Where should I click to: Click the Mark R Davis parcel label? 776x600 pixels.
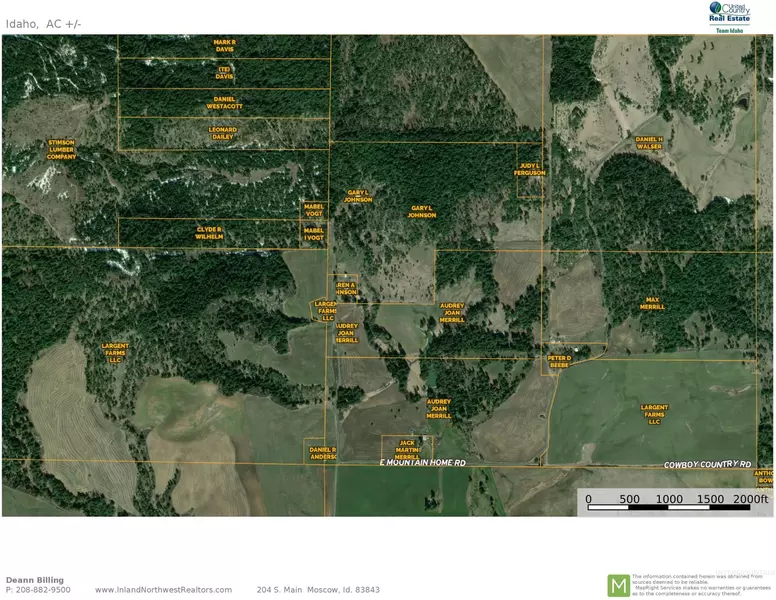pyautogui.click(x=224, y=46)
